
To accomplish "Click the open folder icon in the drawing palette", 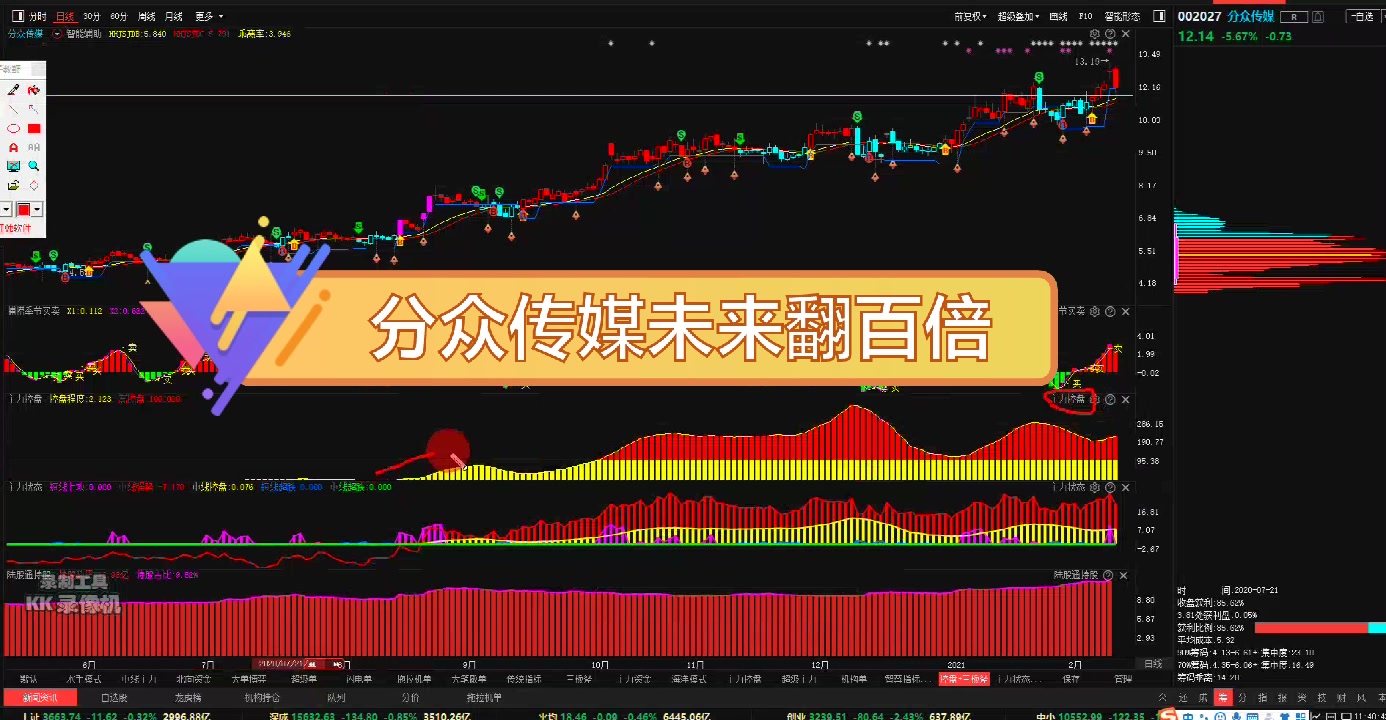I will 14,185.
